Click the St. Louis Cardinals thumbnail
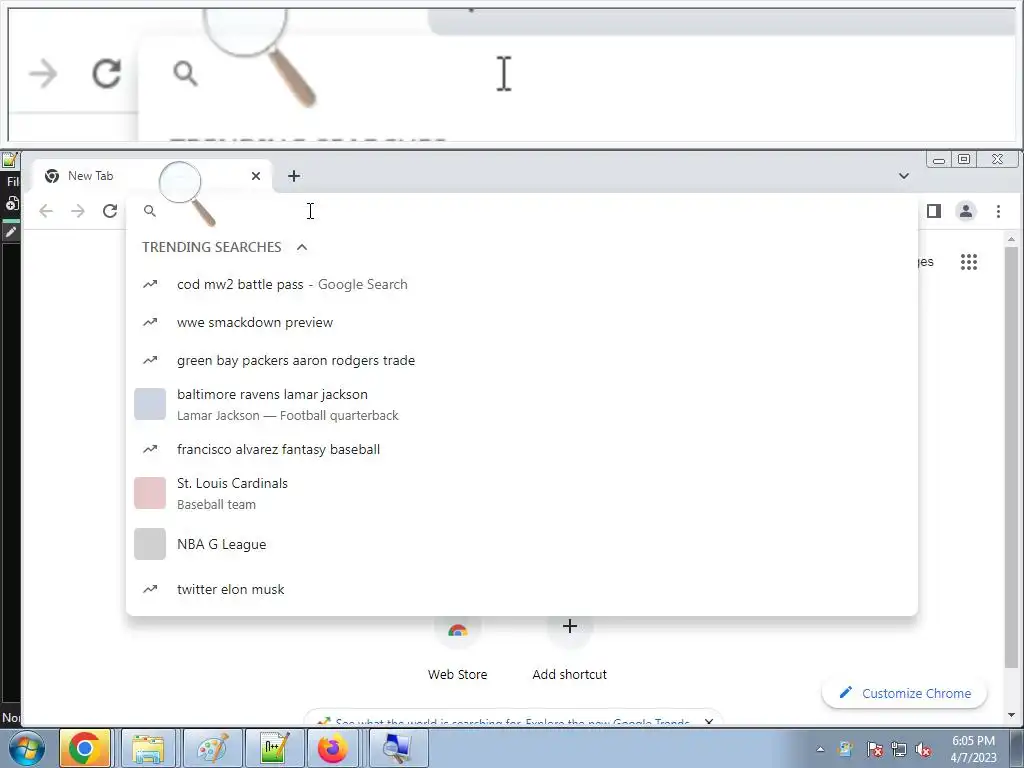Viewport: 1024px width, 768px height. click(150, 493)
